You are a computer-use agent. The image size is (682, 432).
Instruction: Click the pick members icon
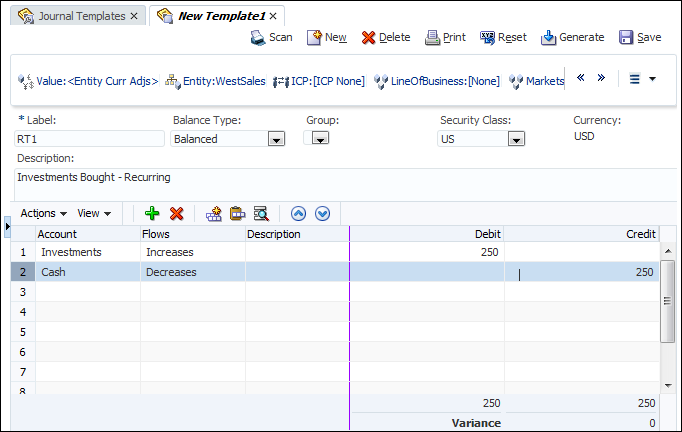coord(214,213)
